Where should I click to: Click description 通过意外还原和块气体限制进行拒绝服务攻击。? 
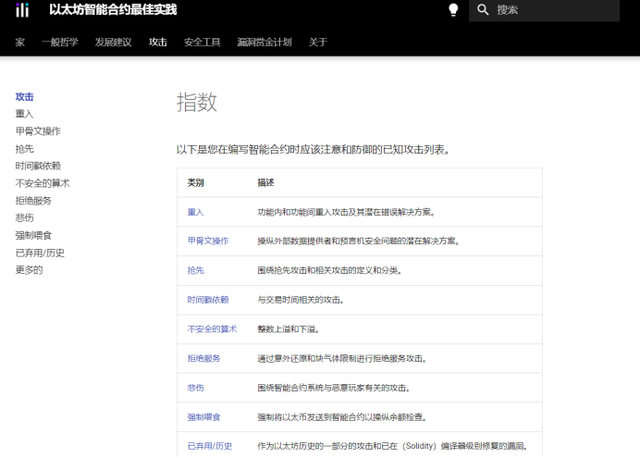[x=342, y=358]
